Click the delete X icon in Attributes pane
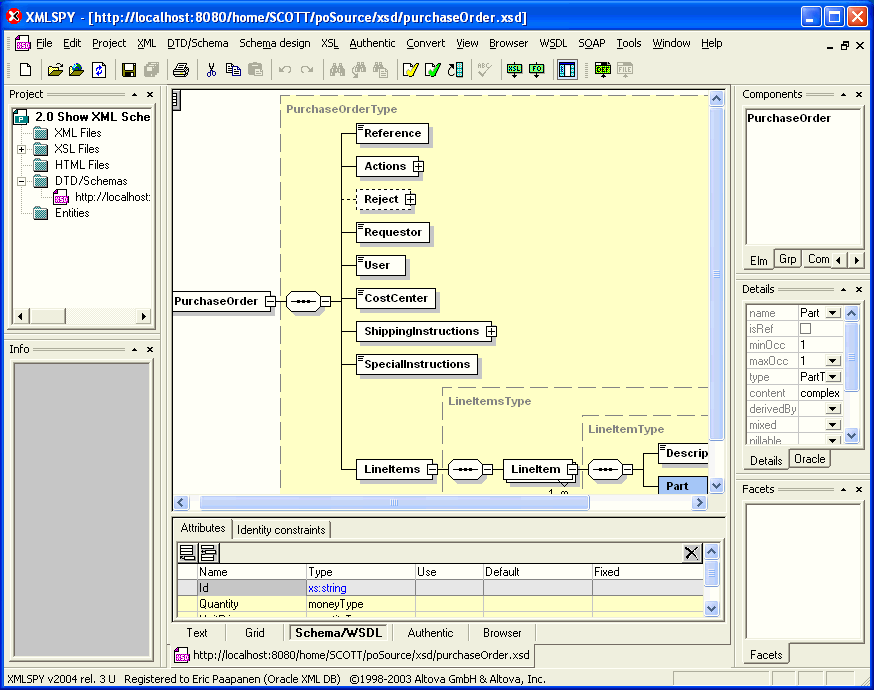 click(691, 553)
